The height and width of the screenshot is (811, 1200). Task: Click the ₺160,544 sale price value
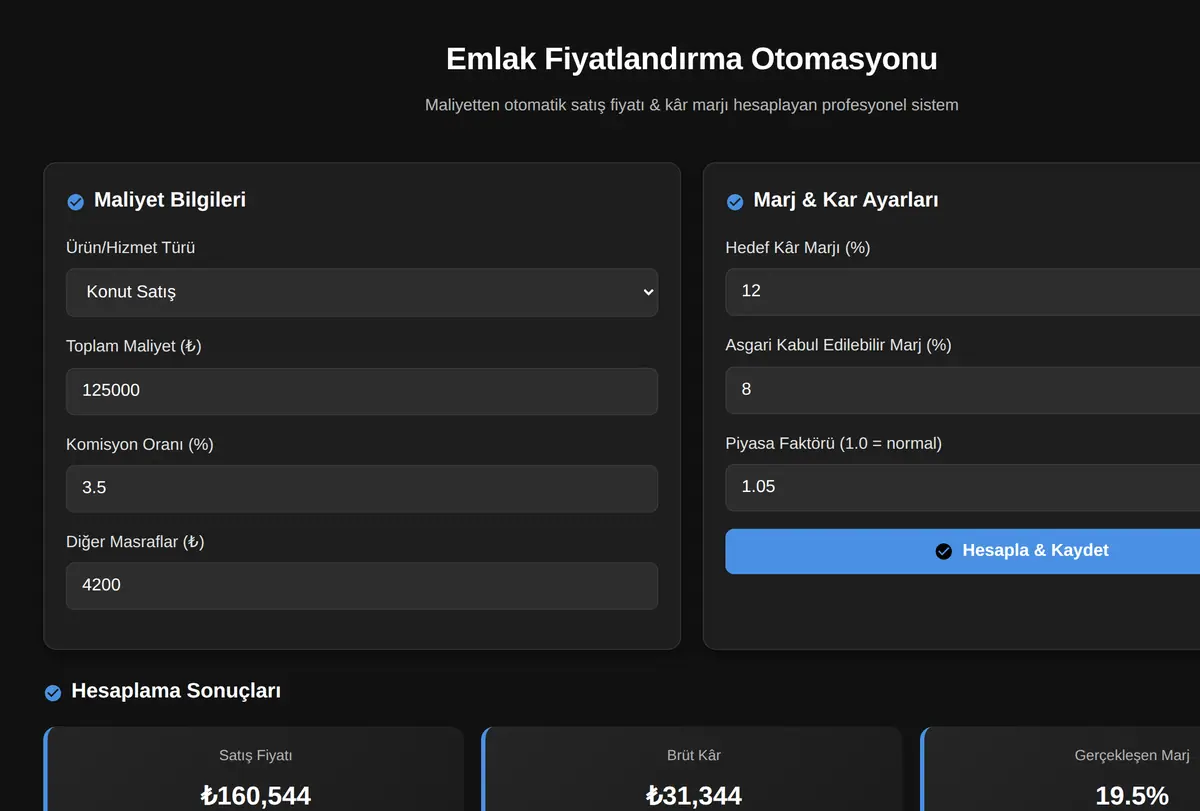tap(256, 796)
